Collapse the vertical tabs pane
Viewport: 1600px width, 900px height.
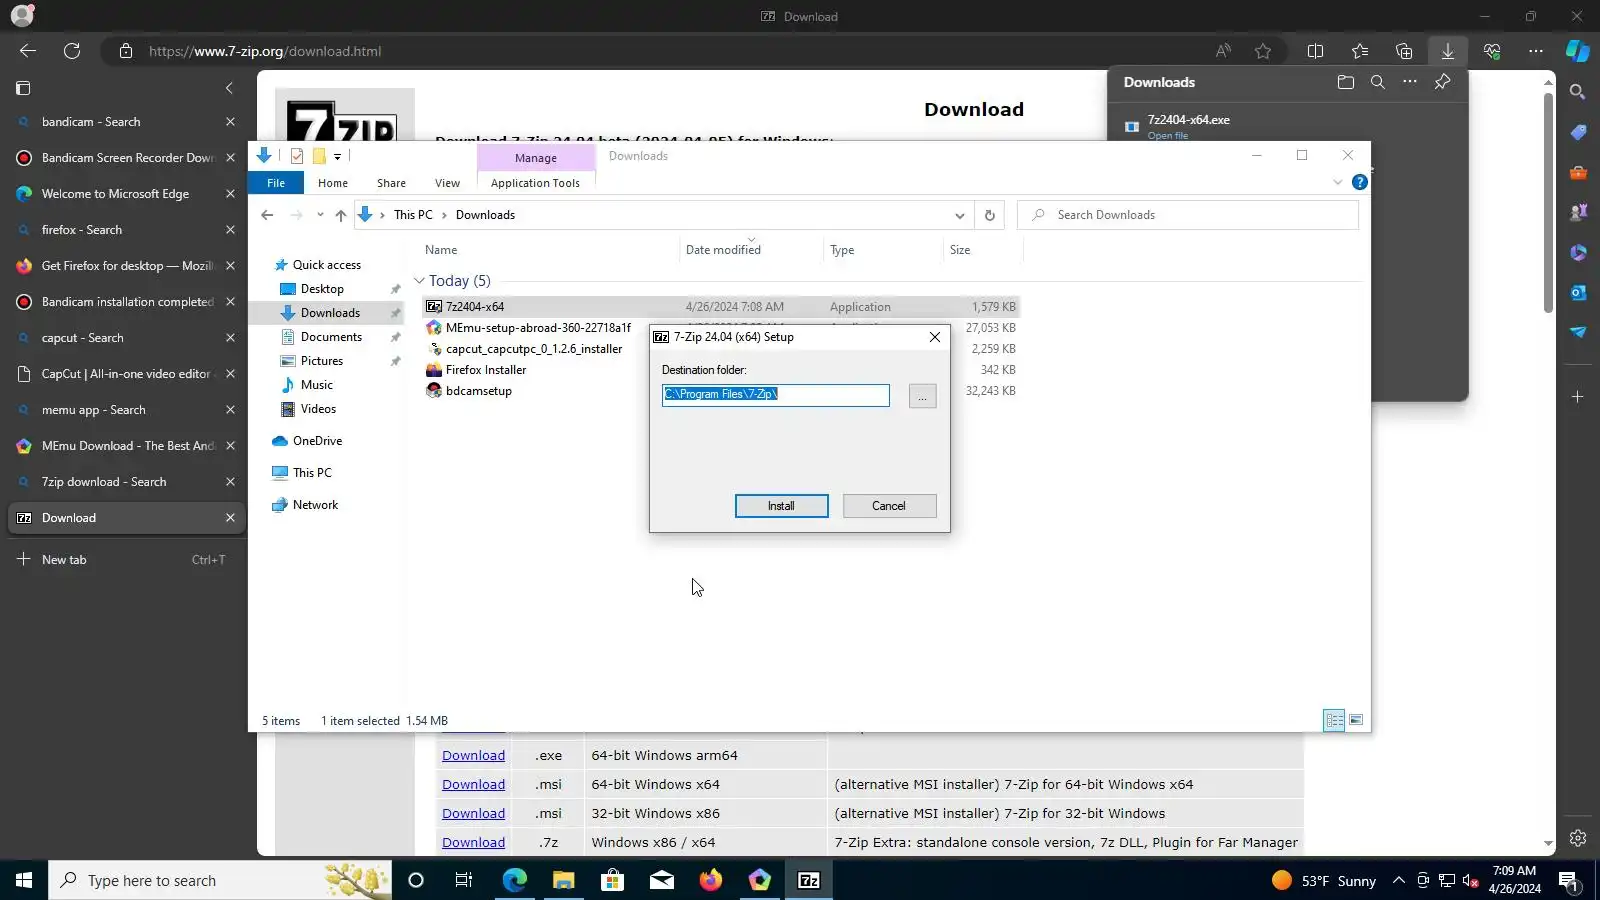pos(229,88)
